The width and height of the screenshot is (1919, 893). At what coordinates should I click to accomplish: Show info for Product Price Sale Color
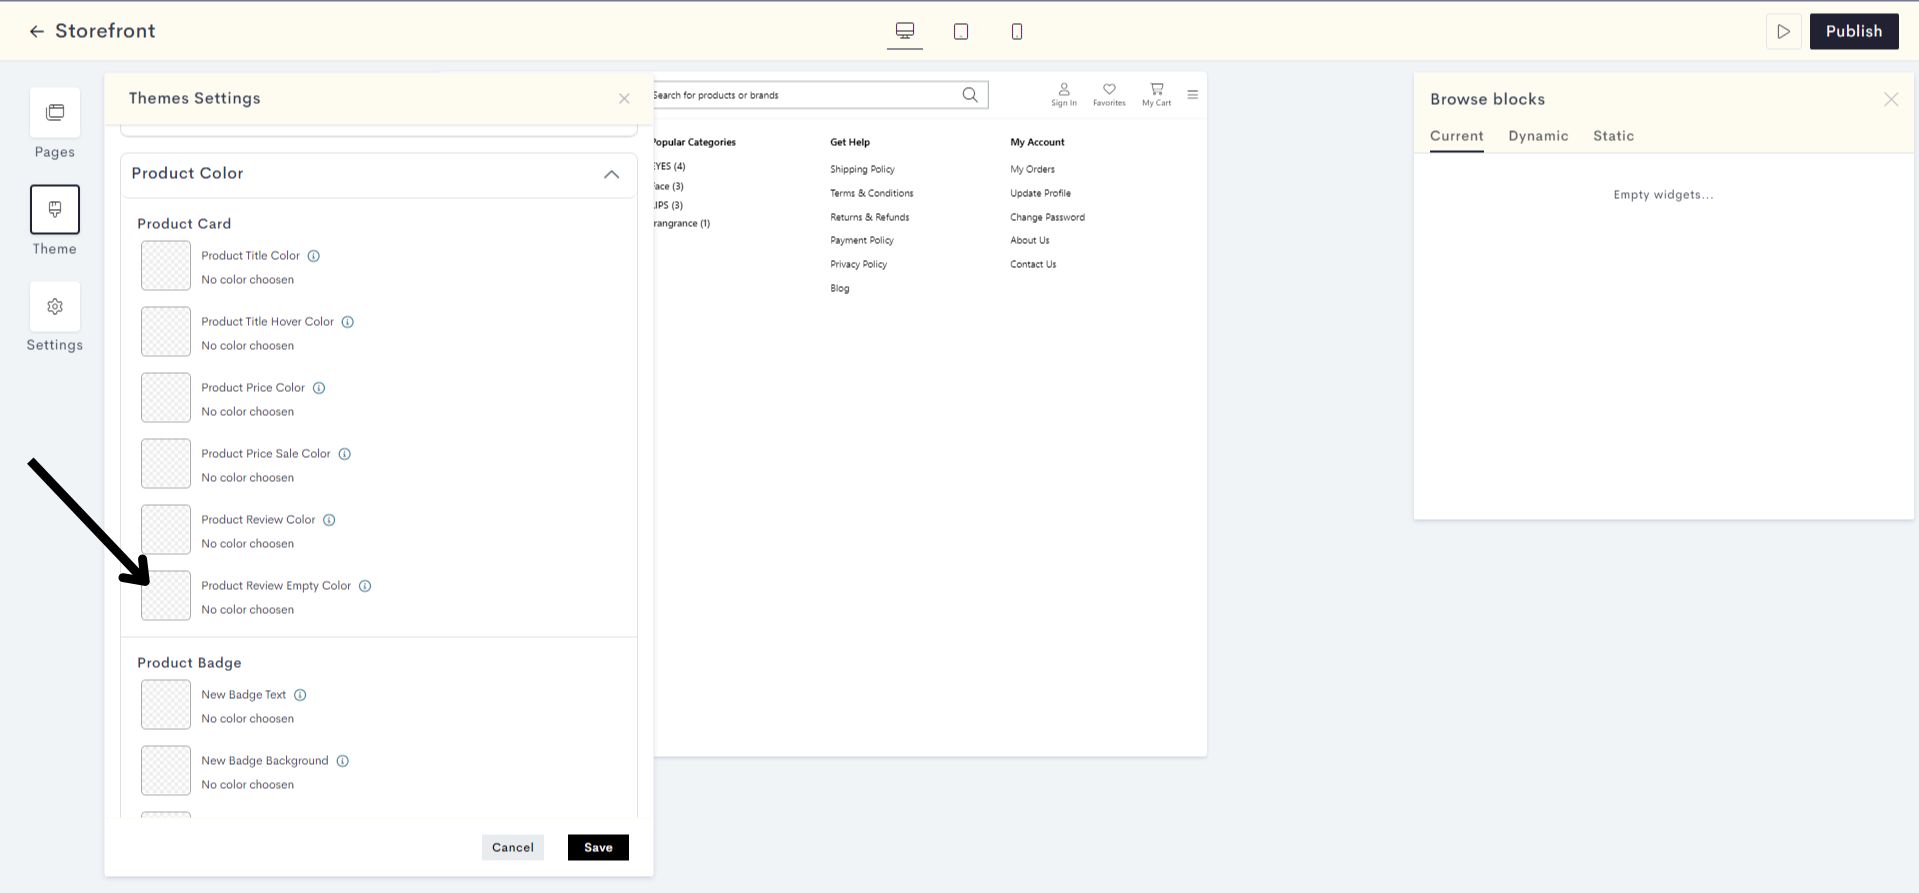pyautogui.click(x=344, y=454)
